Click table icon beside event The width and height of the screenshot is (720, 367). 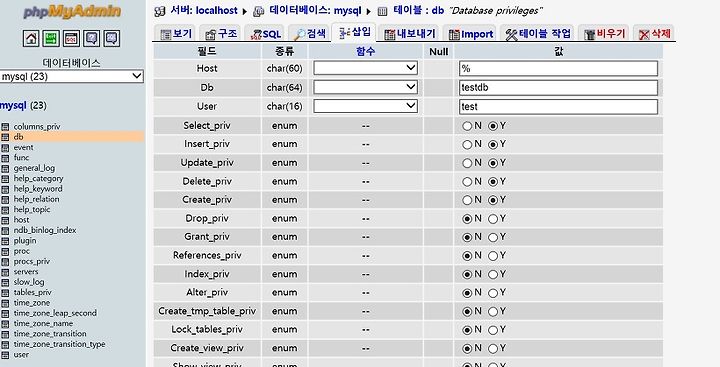click(x=5, y=147)
